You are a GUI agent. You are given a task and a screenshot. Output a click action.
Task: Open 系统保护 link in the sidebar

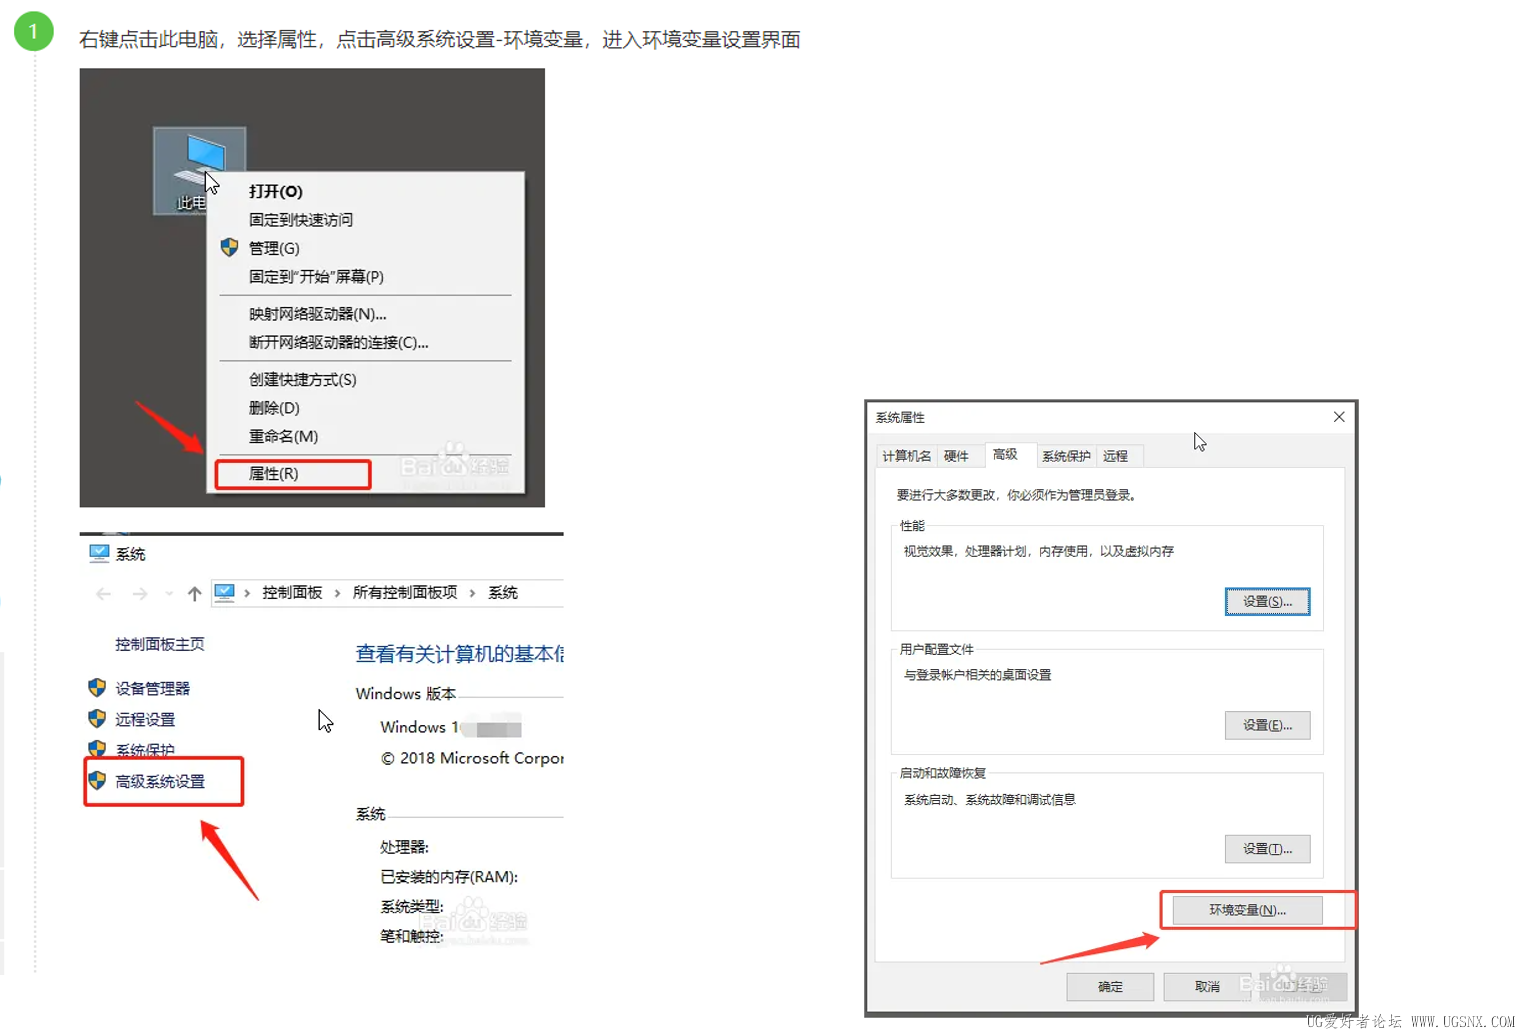[x=145, y=749]
